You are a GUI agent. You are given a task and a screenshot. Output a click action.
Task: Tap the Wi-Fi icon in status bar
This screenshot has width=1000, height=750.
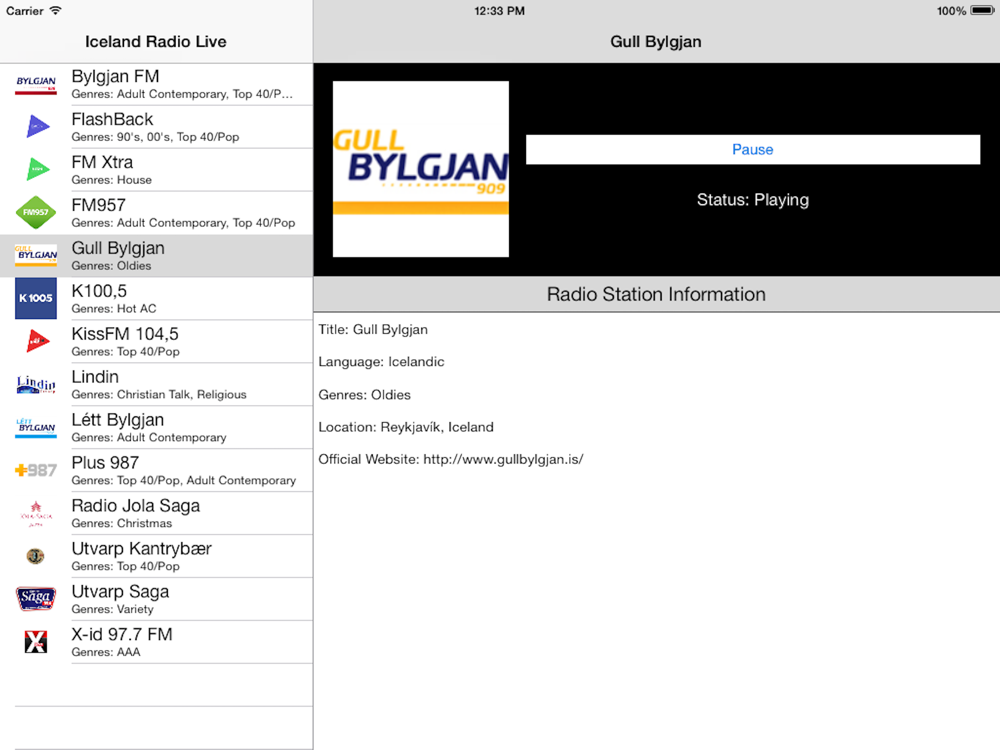point(55,10)
